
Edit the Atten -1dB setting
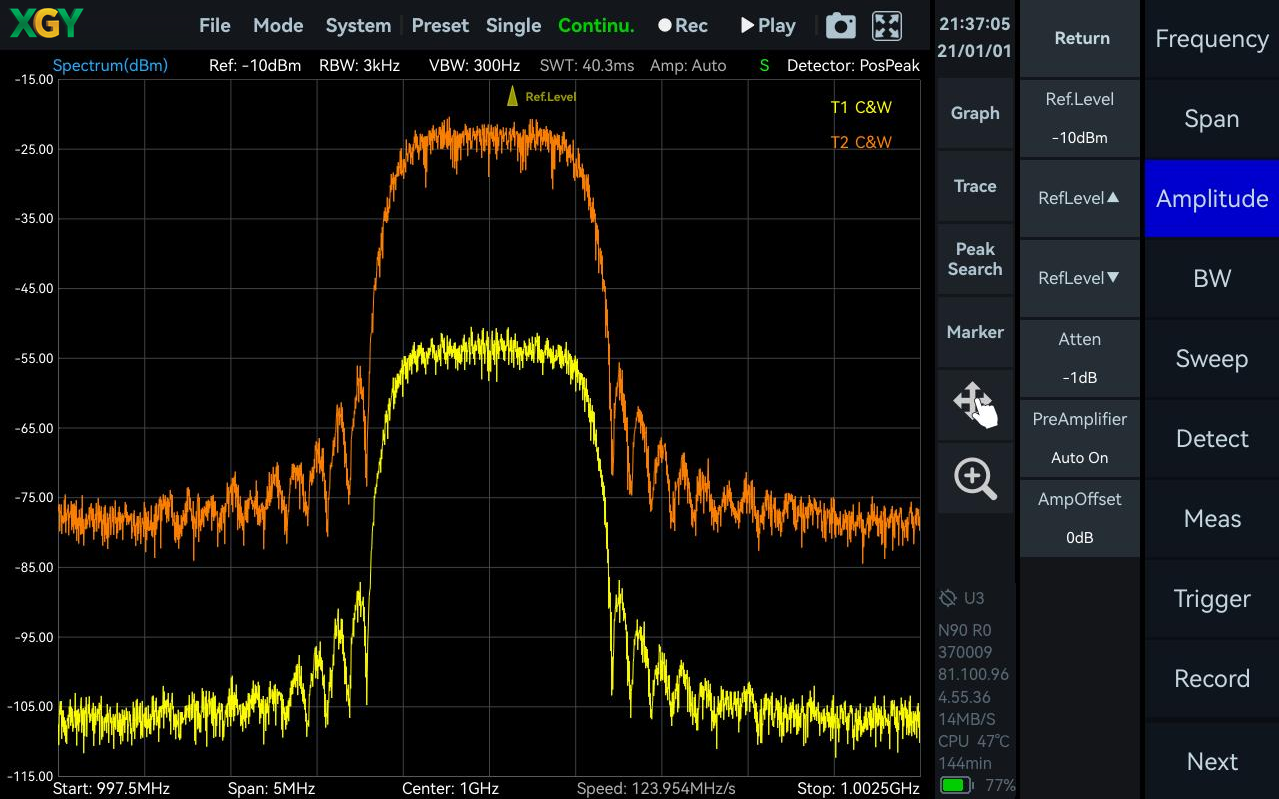click(x=1080, y=358)
